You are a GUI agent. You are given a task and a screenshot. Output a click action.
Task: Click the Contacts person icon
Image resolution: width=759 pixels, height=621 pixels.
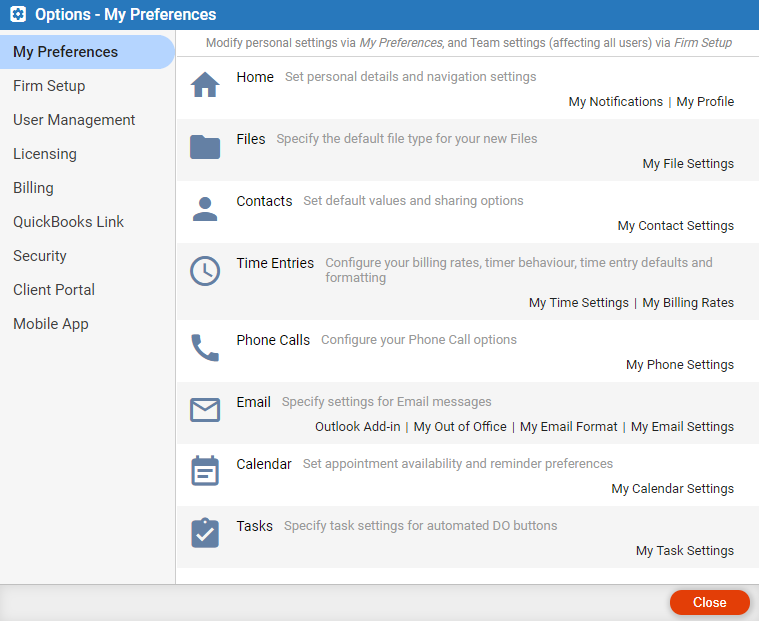point(205,209)
